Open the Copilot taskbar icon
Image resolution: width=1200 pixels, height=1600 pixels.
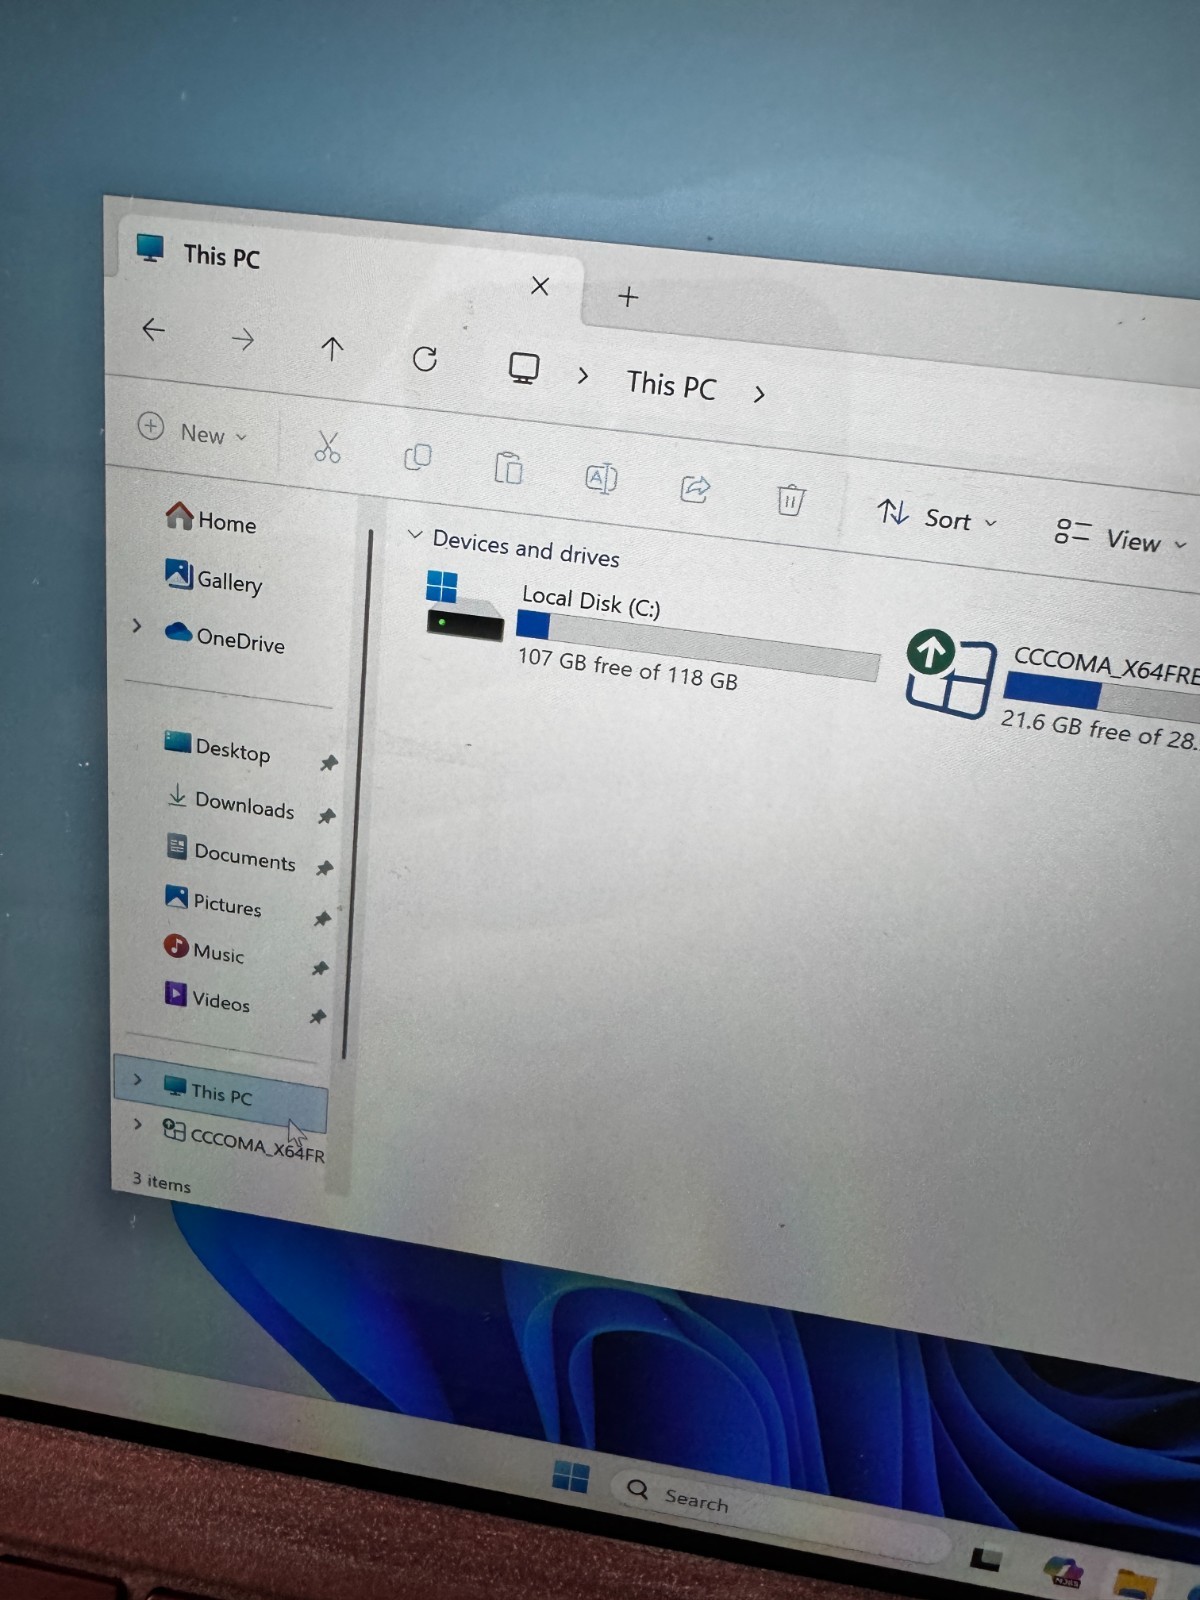tap(1063, 1571)
